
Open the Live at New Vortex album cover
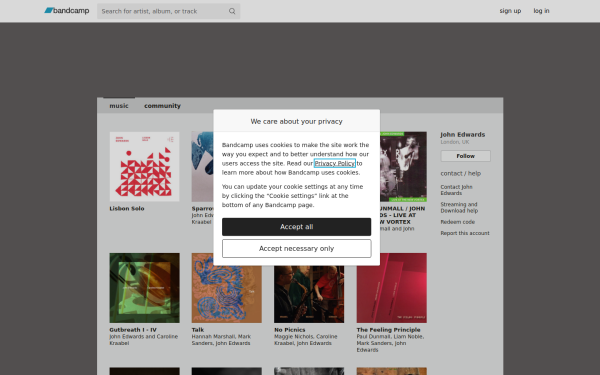pos(403,166)
